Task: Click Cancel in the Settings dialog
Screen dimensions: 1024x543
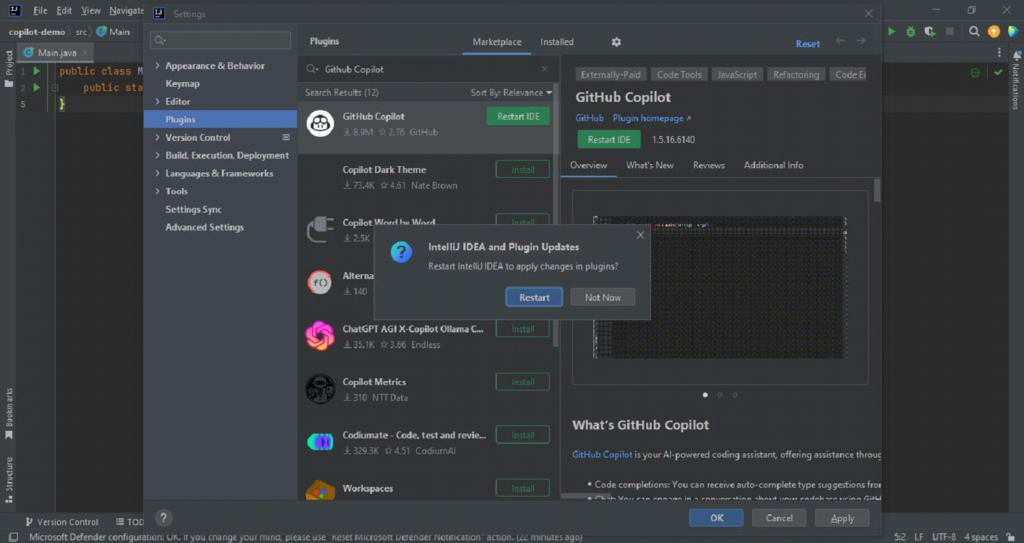Action: [x=779, y=518]
